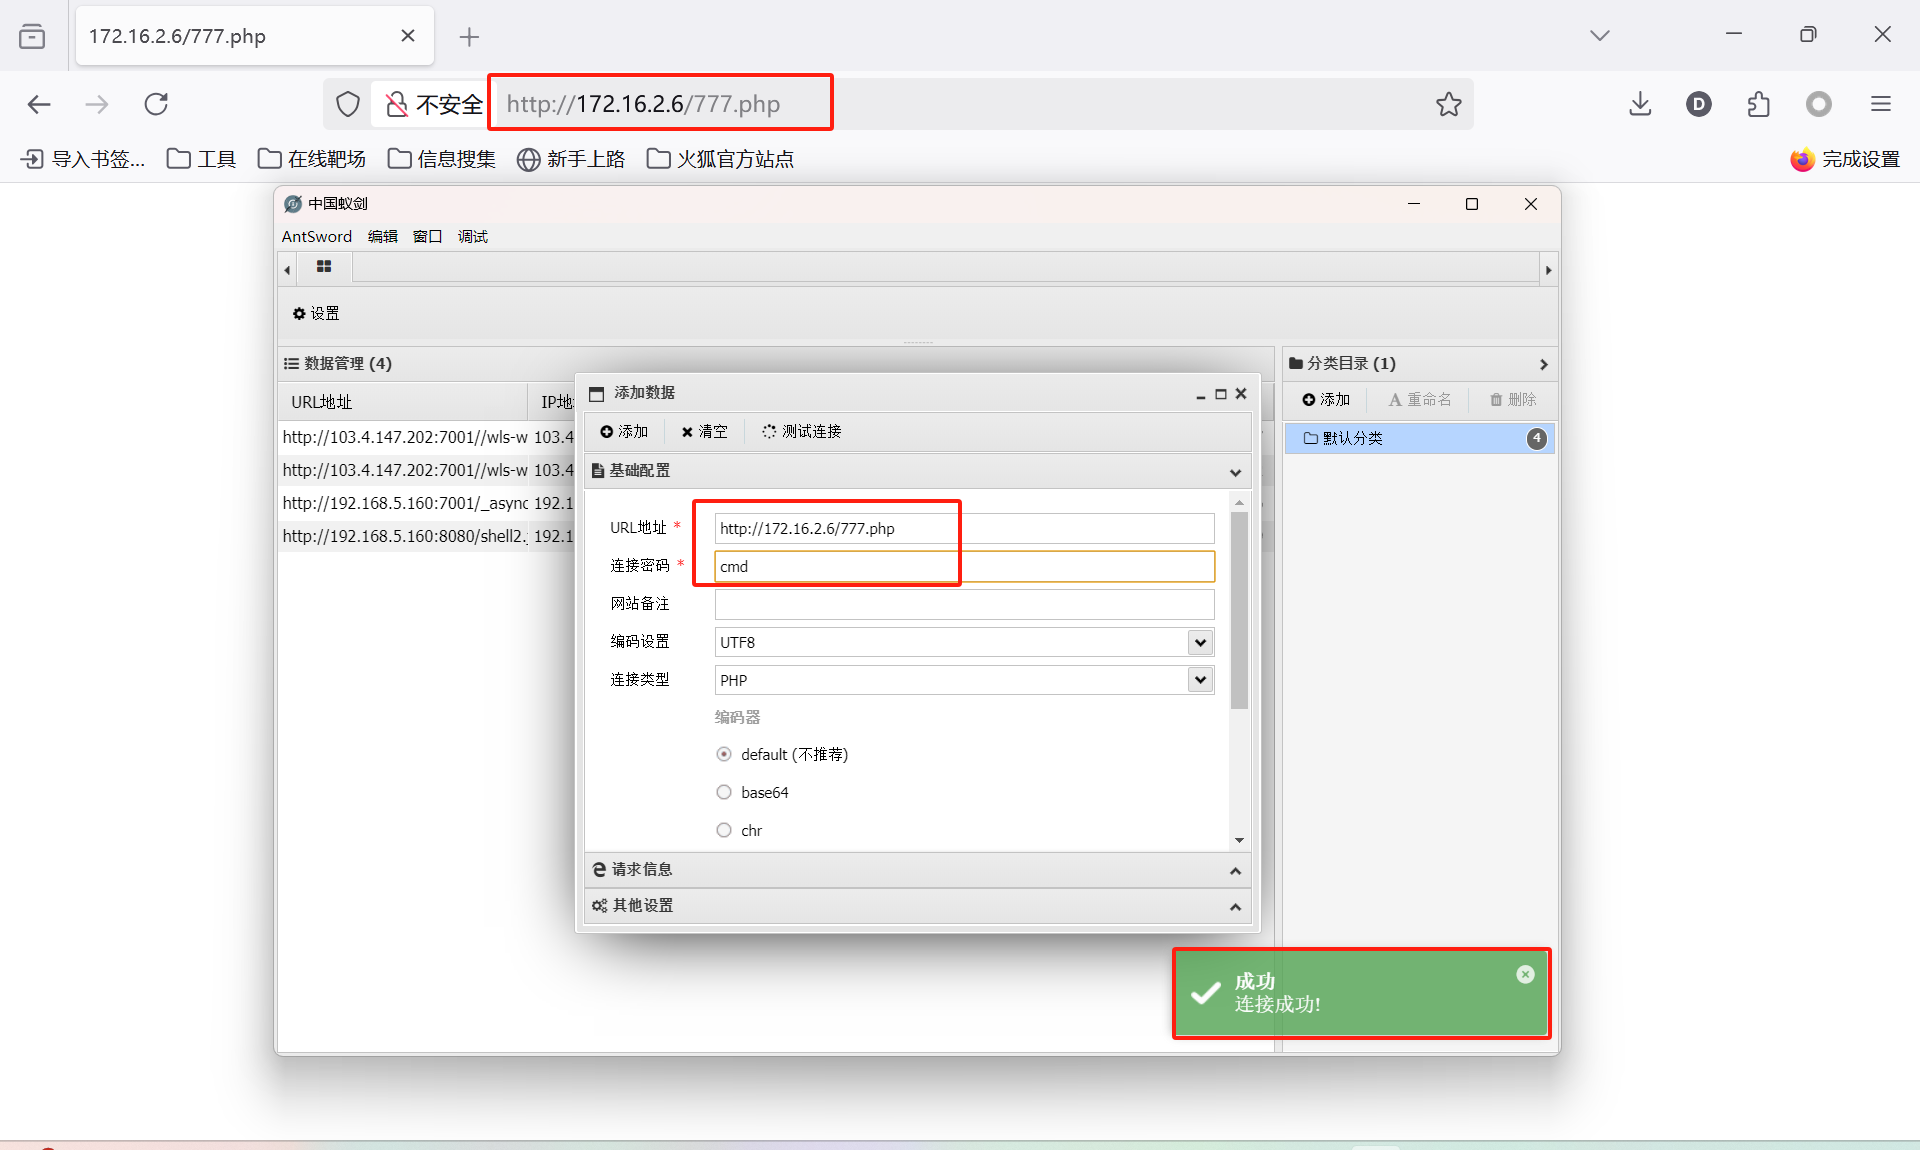Click the 清空 clear button
Viewport: 1920px width, 1150px height.
point(704,431)
